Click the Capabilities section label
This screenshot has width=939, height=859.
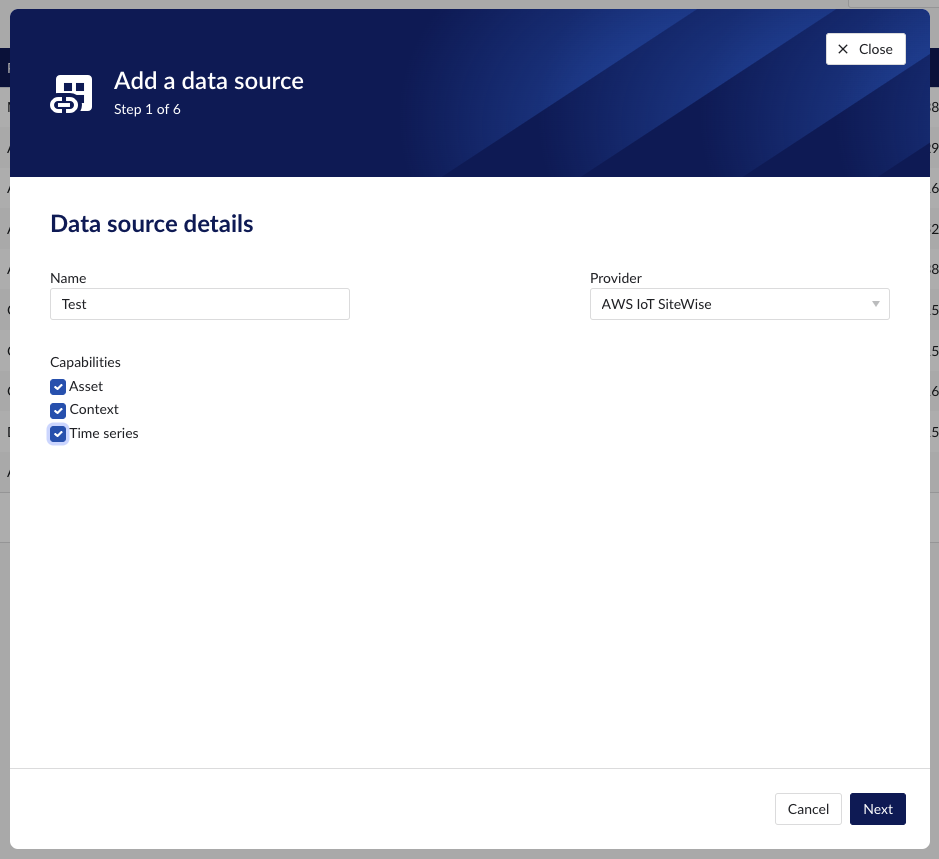pos(83,361)
